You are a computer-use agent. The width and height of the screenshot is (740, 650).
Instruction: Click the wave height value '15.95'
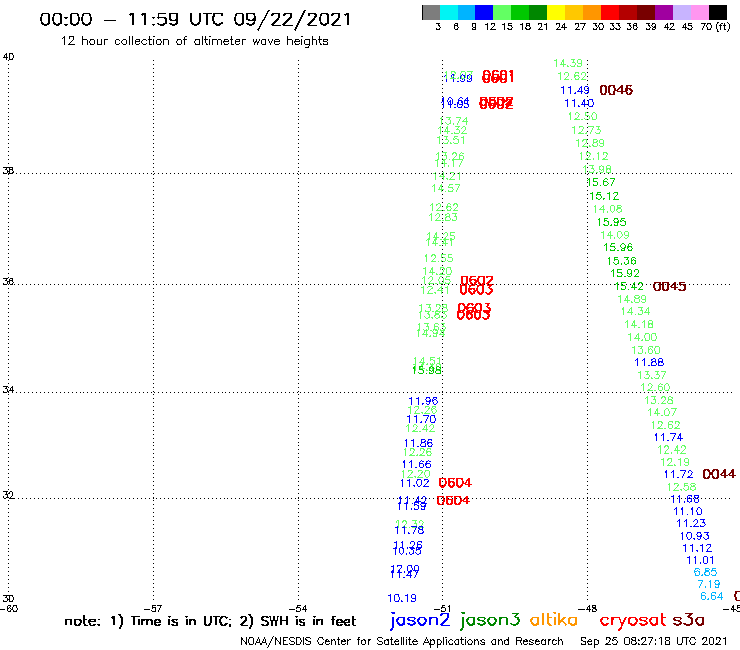[x=612, y=222]
